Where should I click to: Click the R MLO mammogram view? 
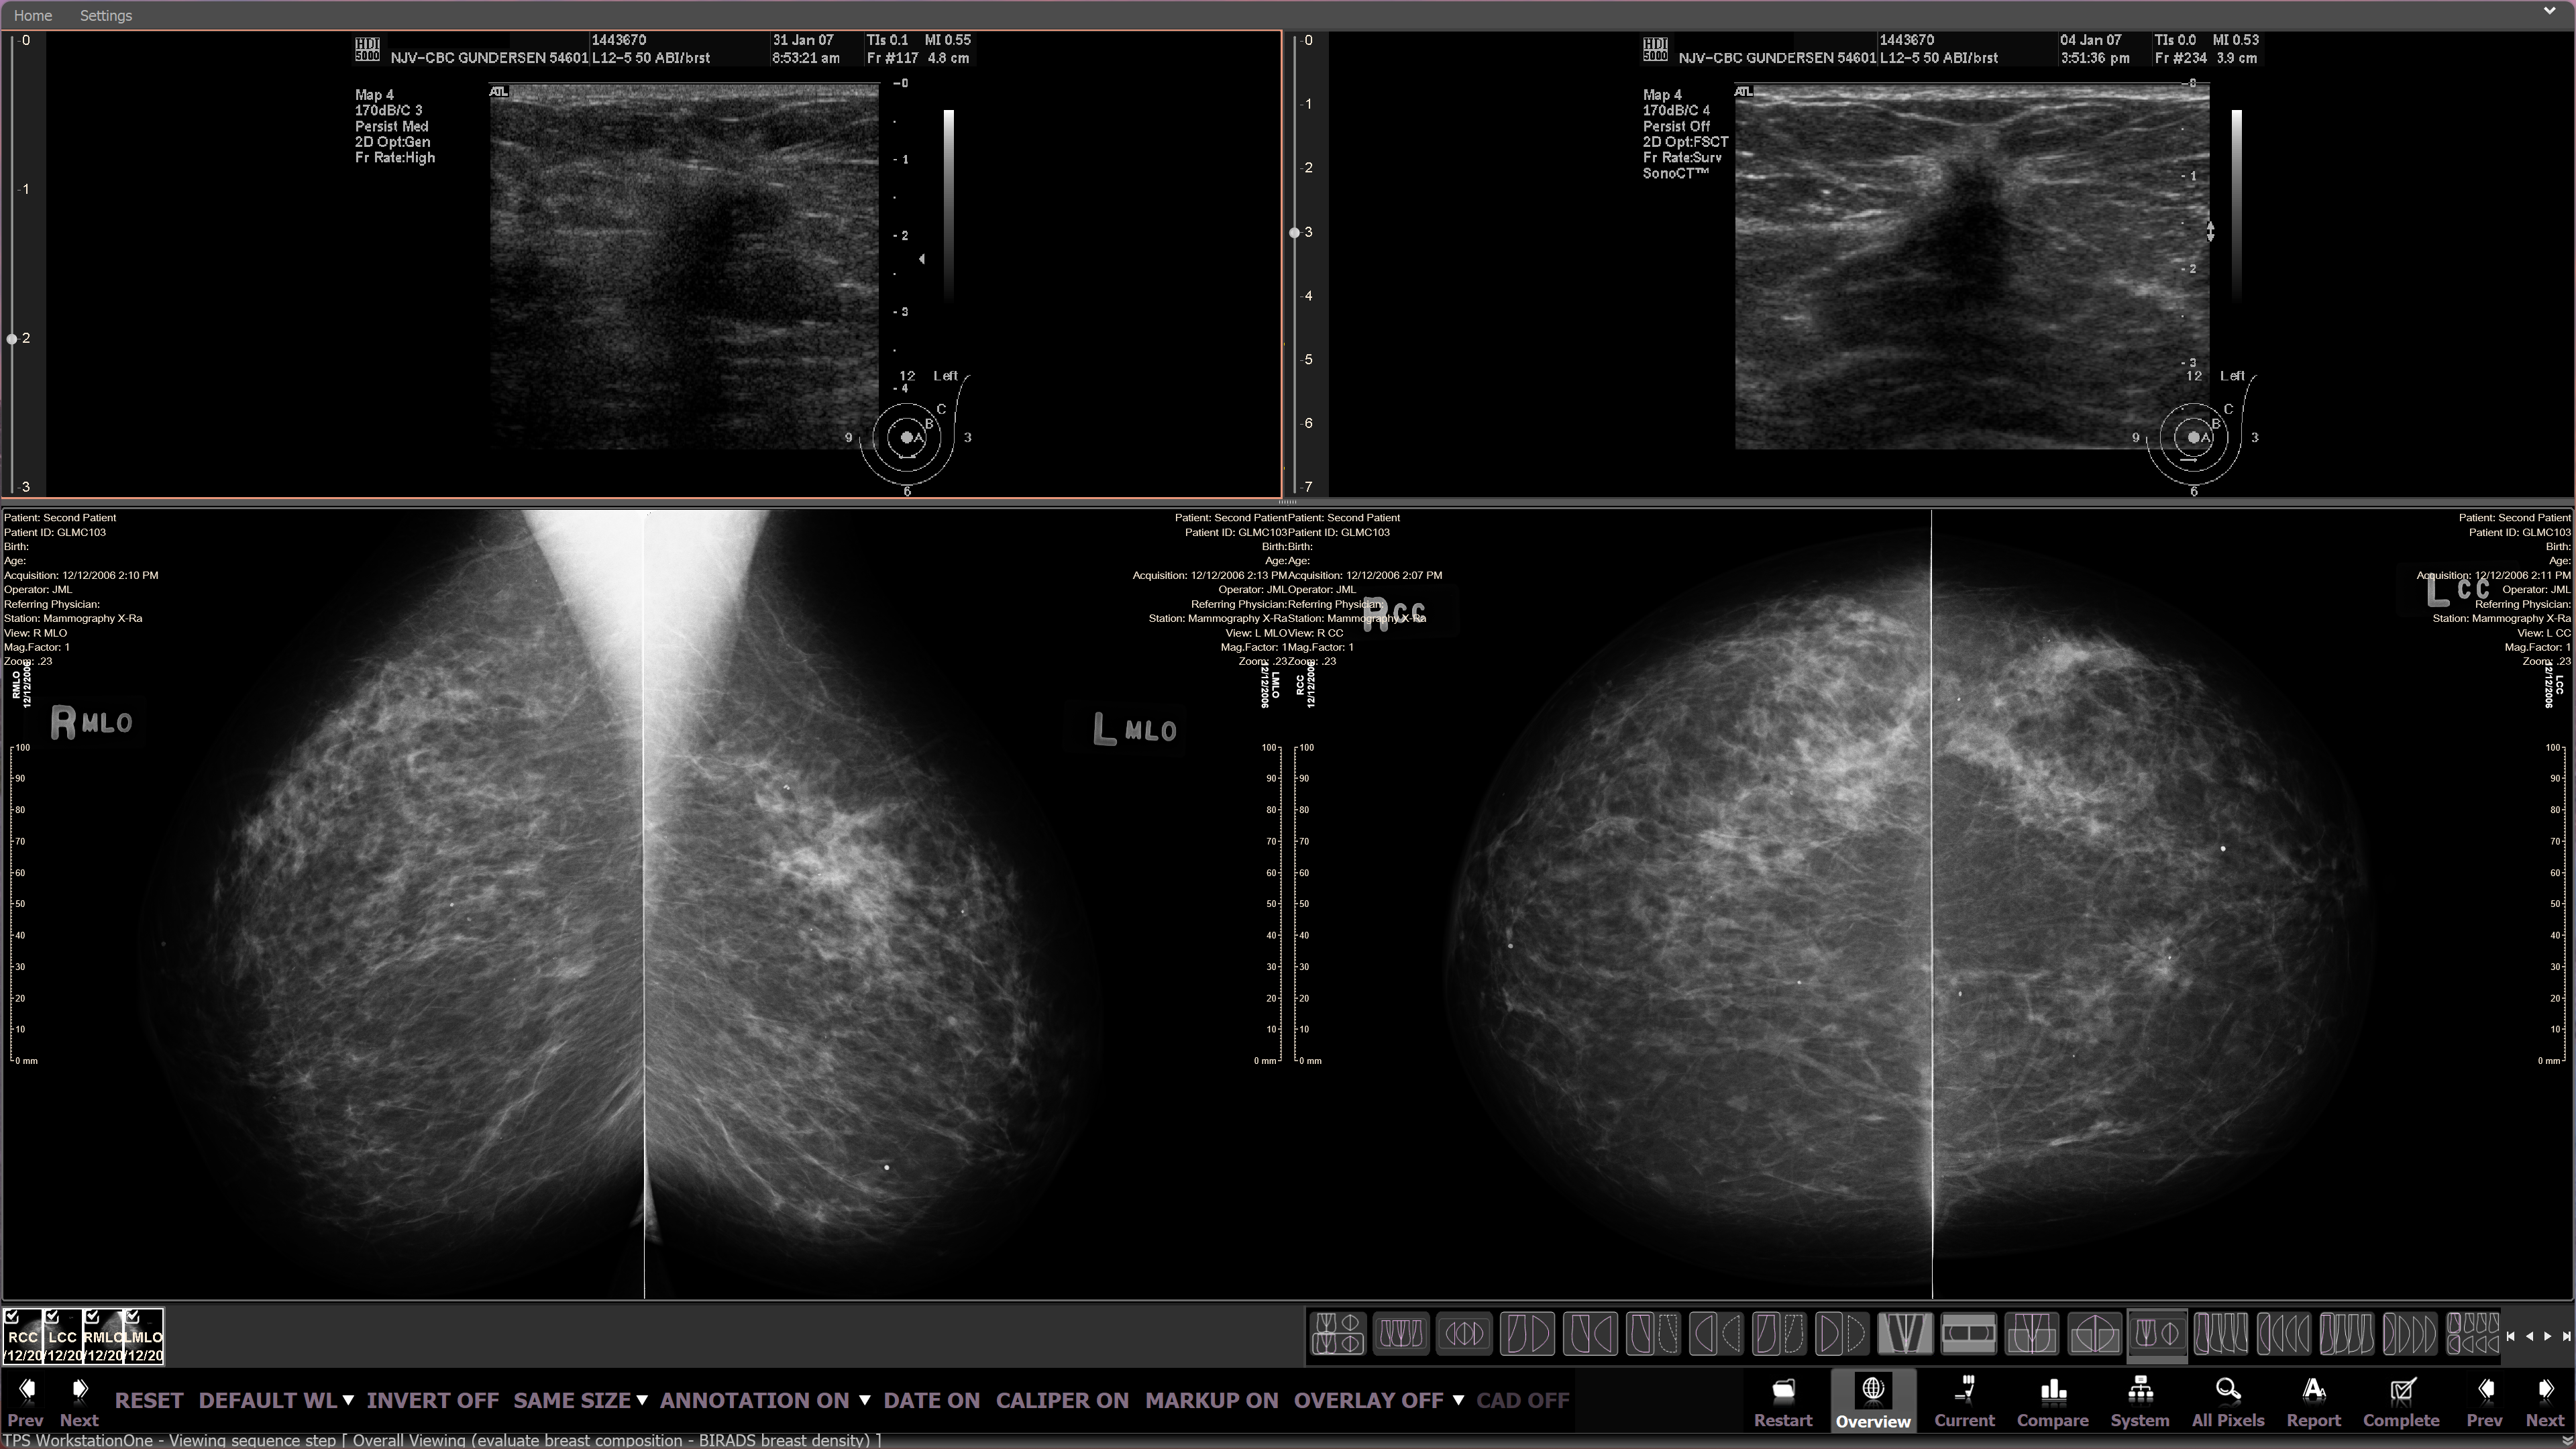click(x=323, y=905)
